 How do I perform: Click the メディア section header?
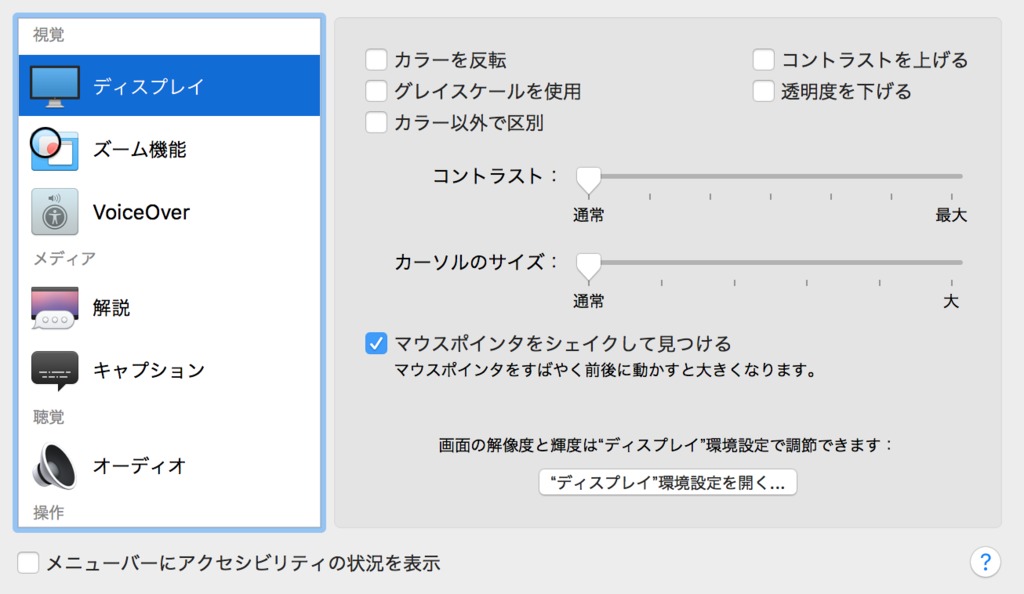click(65, 258)
